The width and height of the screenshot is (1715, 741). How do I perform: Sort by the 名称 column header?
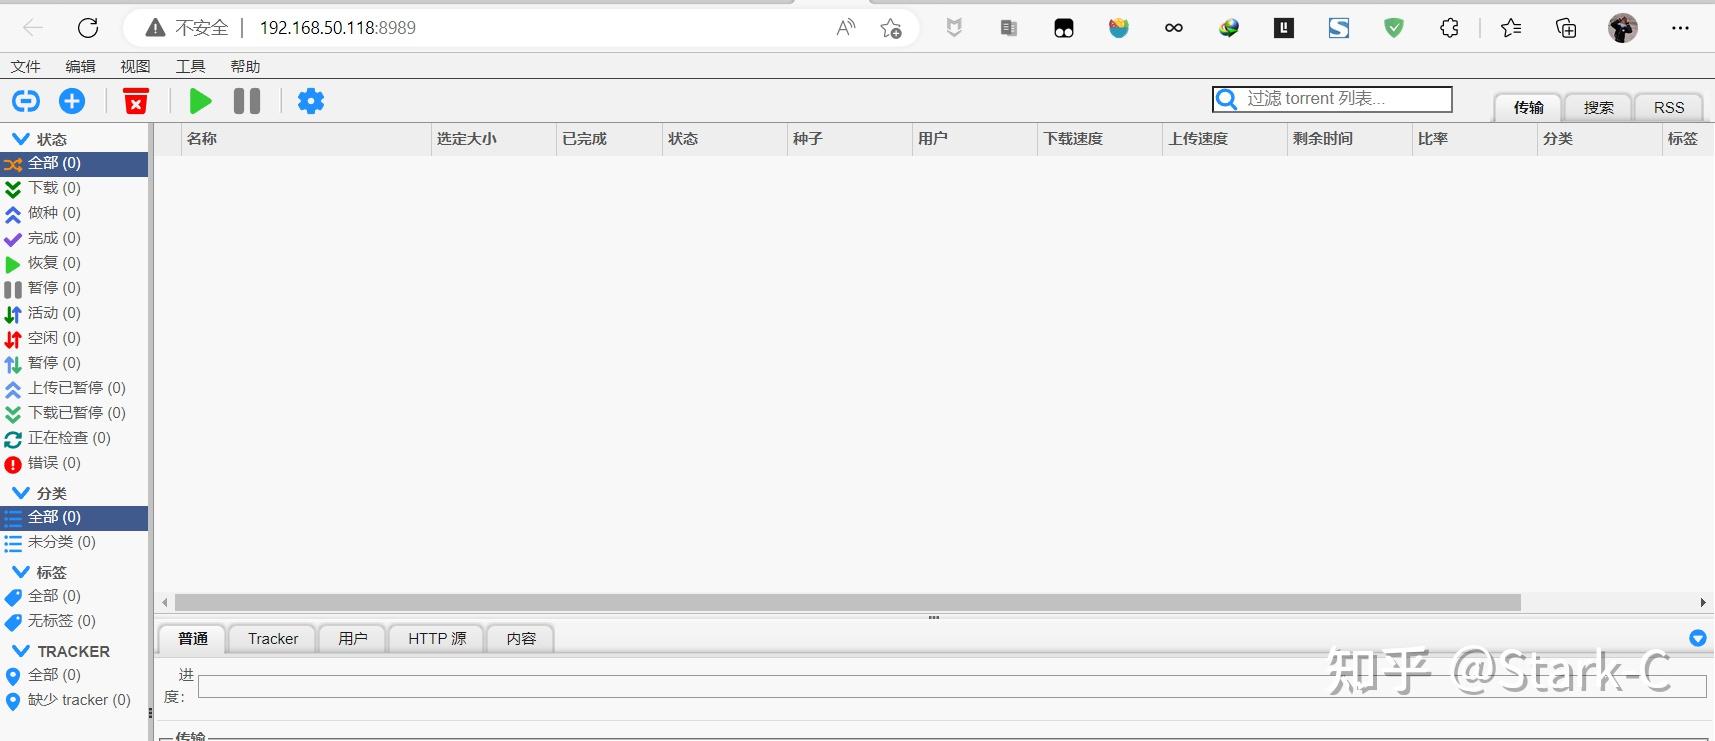click(306, 139)
